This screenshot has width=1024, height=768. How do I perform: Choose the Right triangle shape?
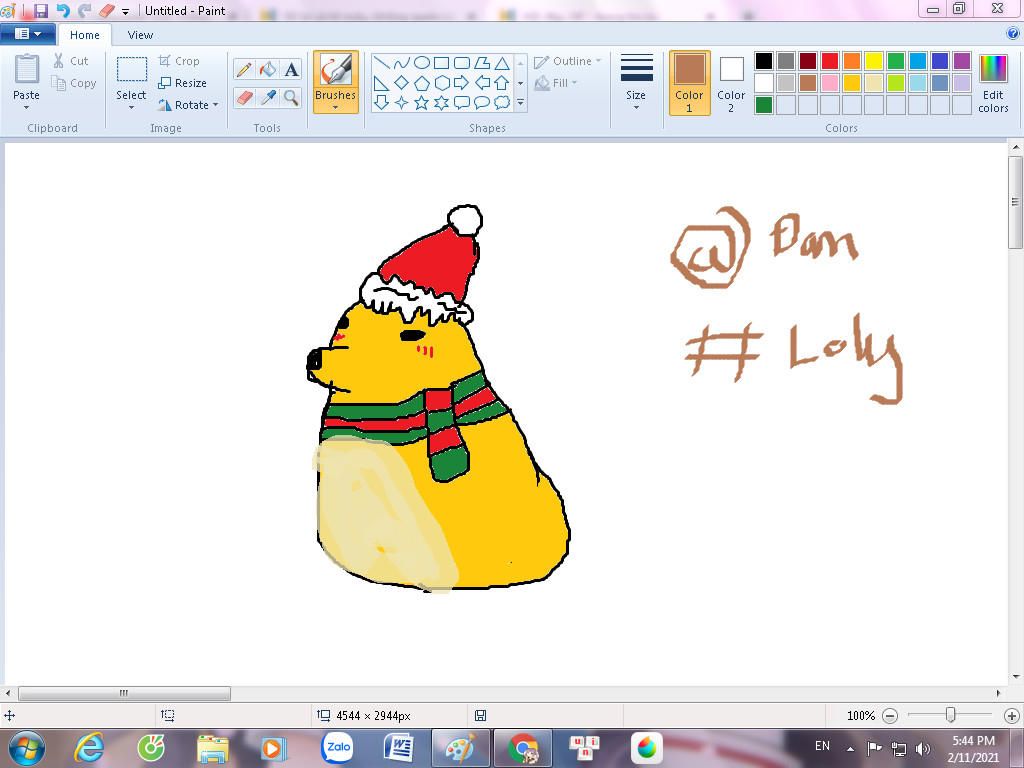pos(382,83)
